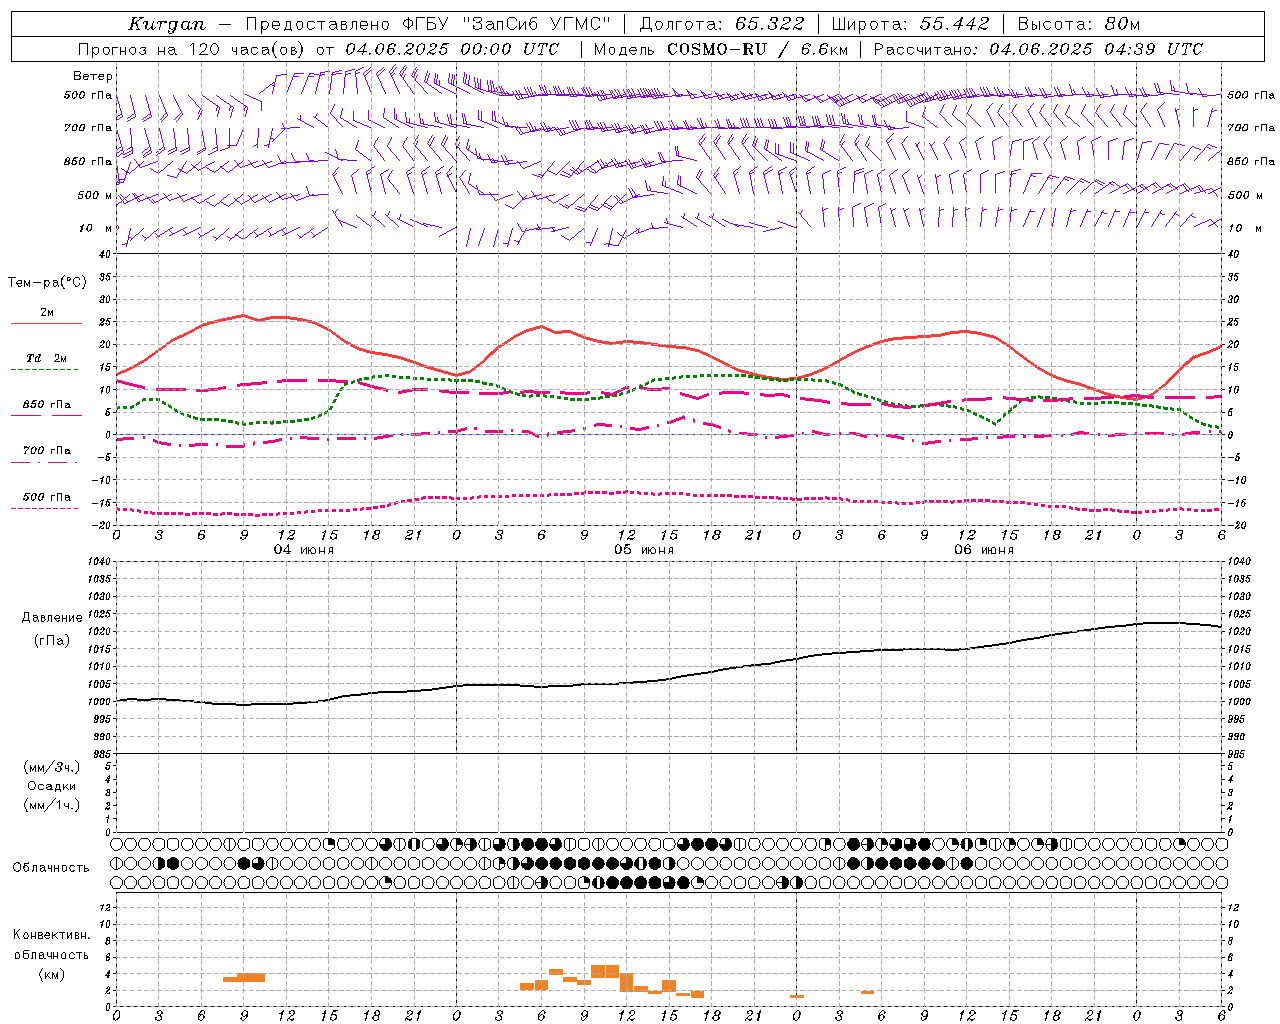Click the calculation time 04:39 UTC
Screen dimensions: 1280x1024
[x=1153, y=49]
